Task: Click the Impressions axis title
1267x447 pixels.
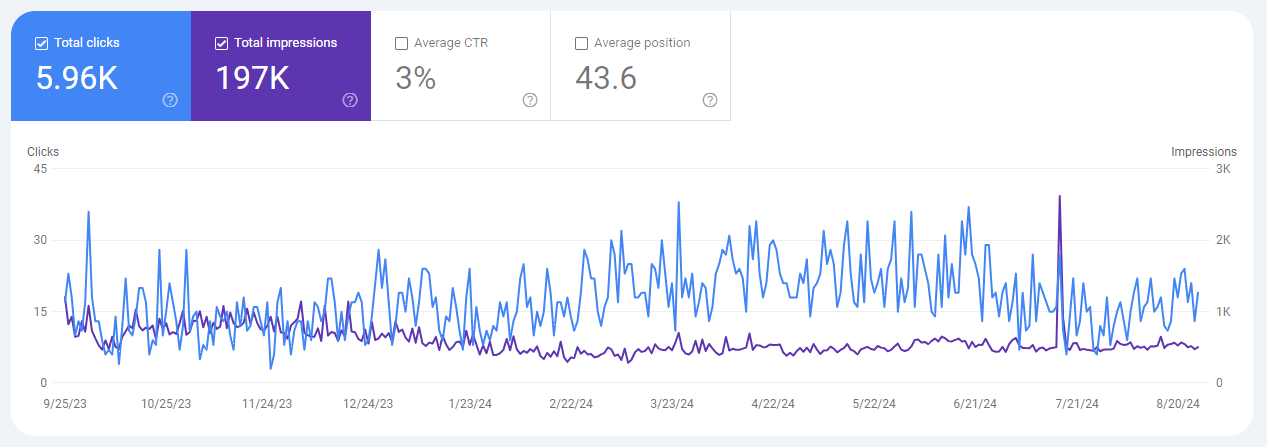Action: click(x=1203, y=152)
